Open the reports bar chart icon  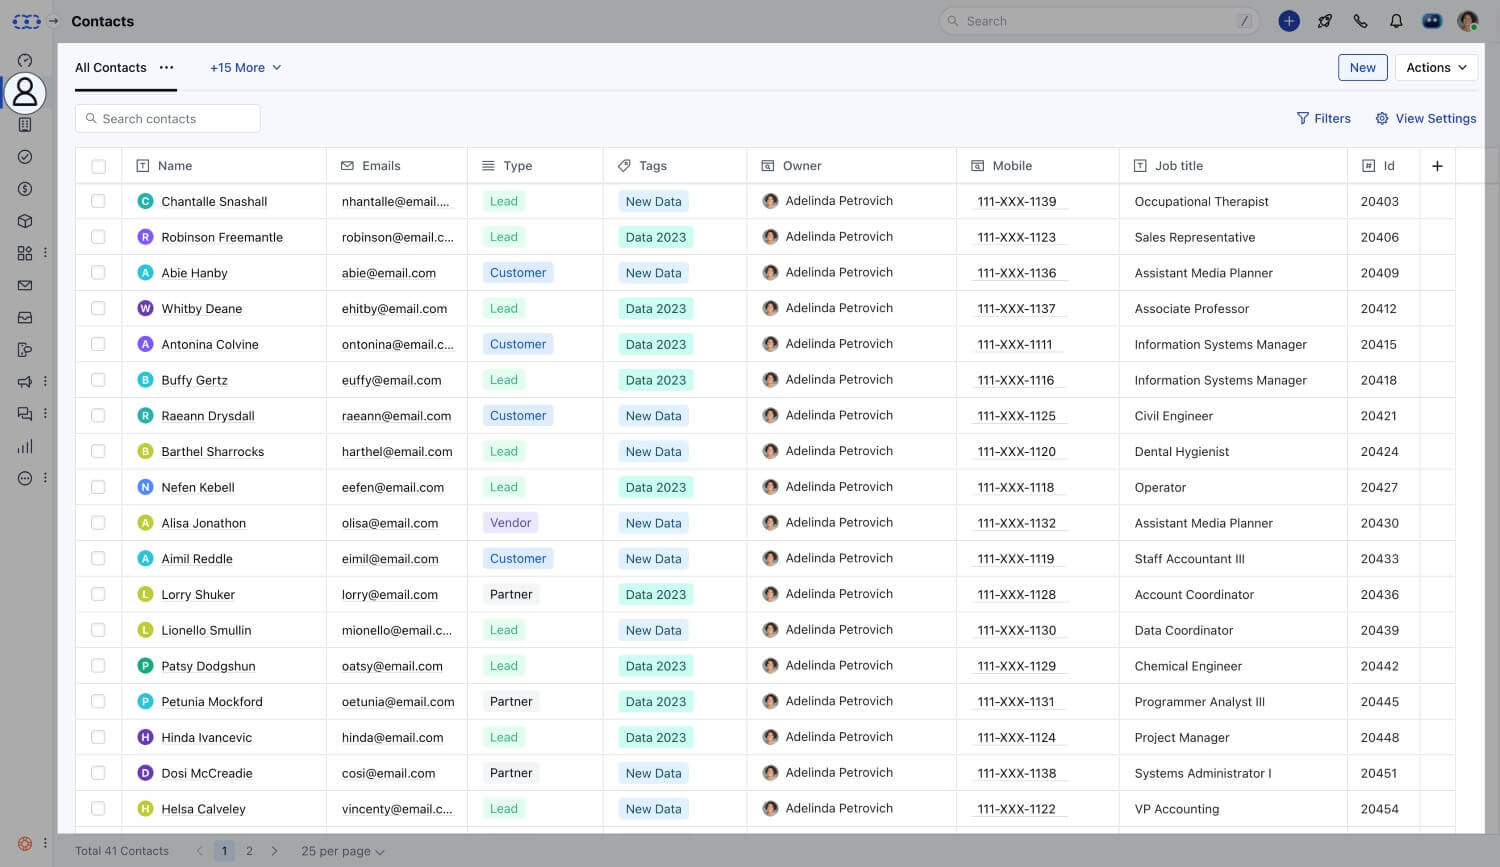25,446
